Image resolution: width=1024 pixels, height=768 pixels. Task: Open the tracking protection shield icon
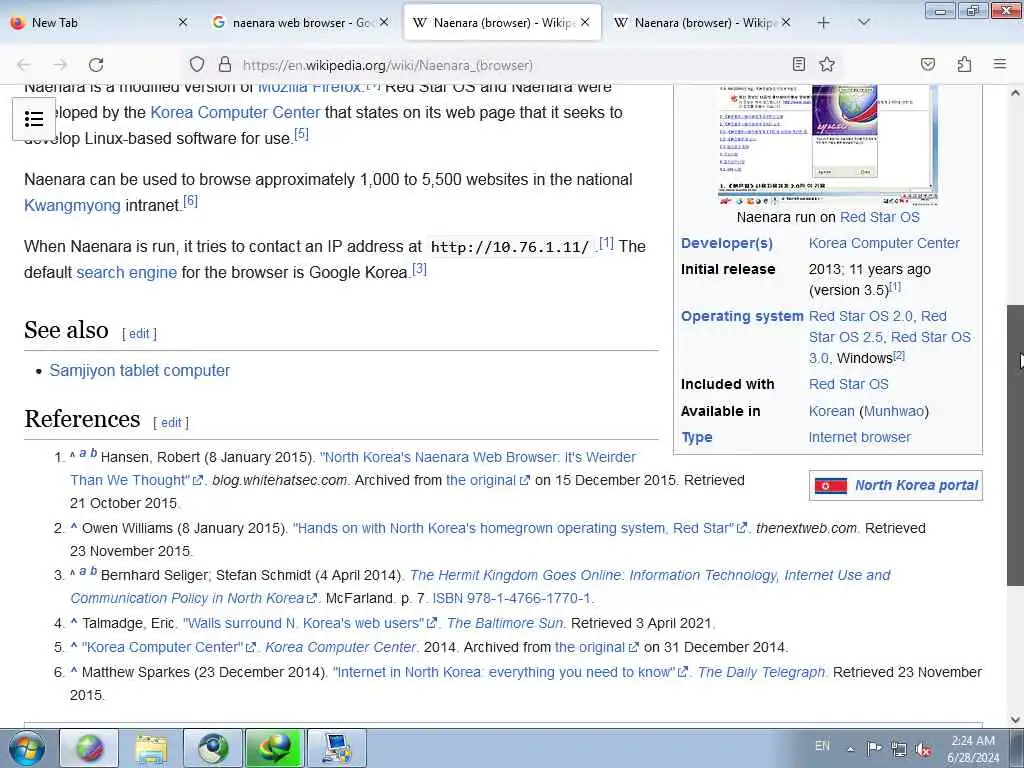click(x=197, y=64)
